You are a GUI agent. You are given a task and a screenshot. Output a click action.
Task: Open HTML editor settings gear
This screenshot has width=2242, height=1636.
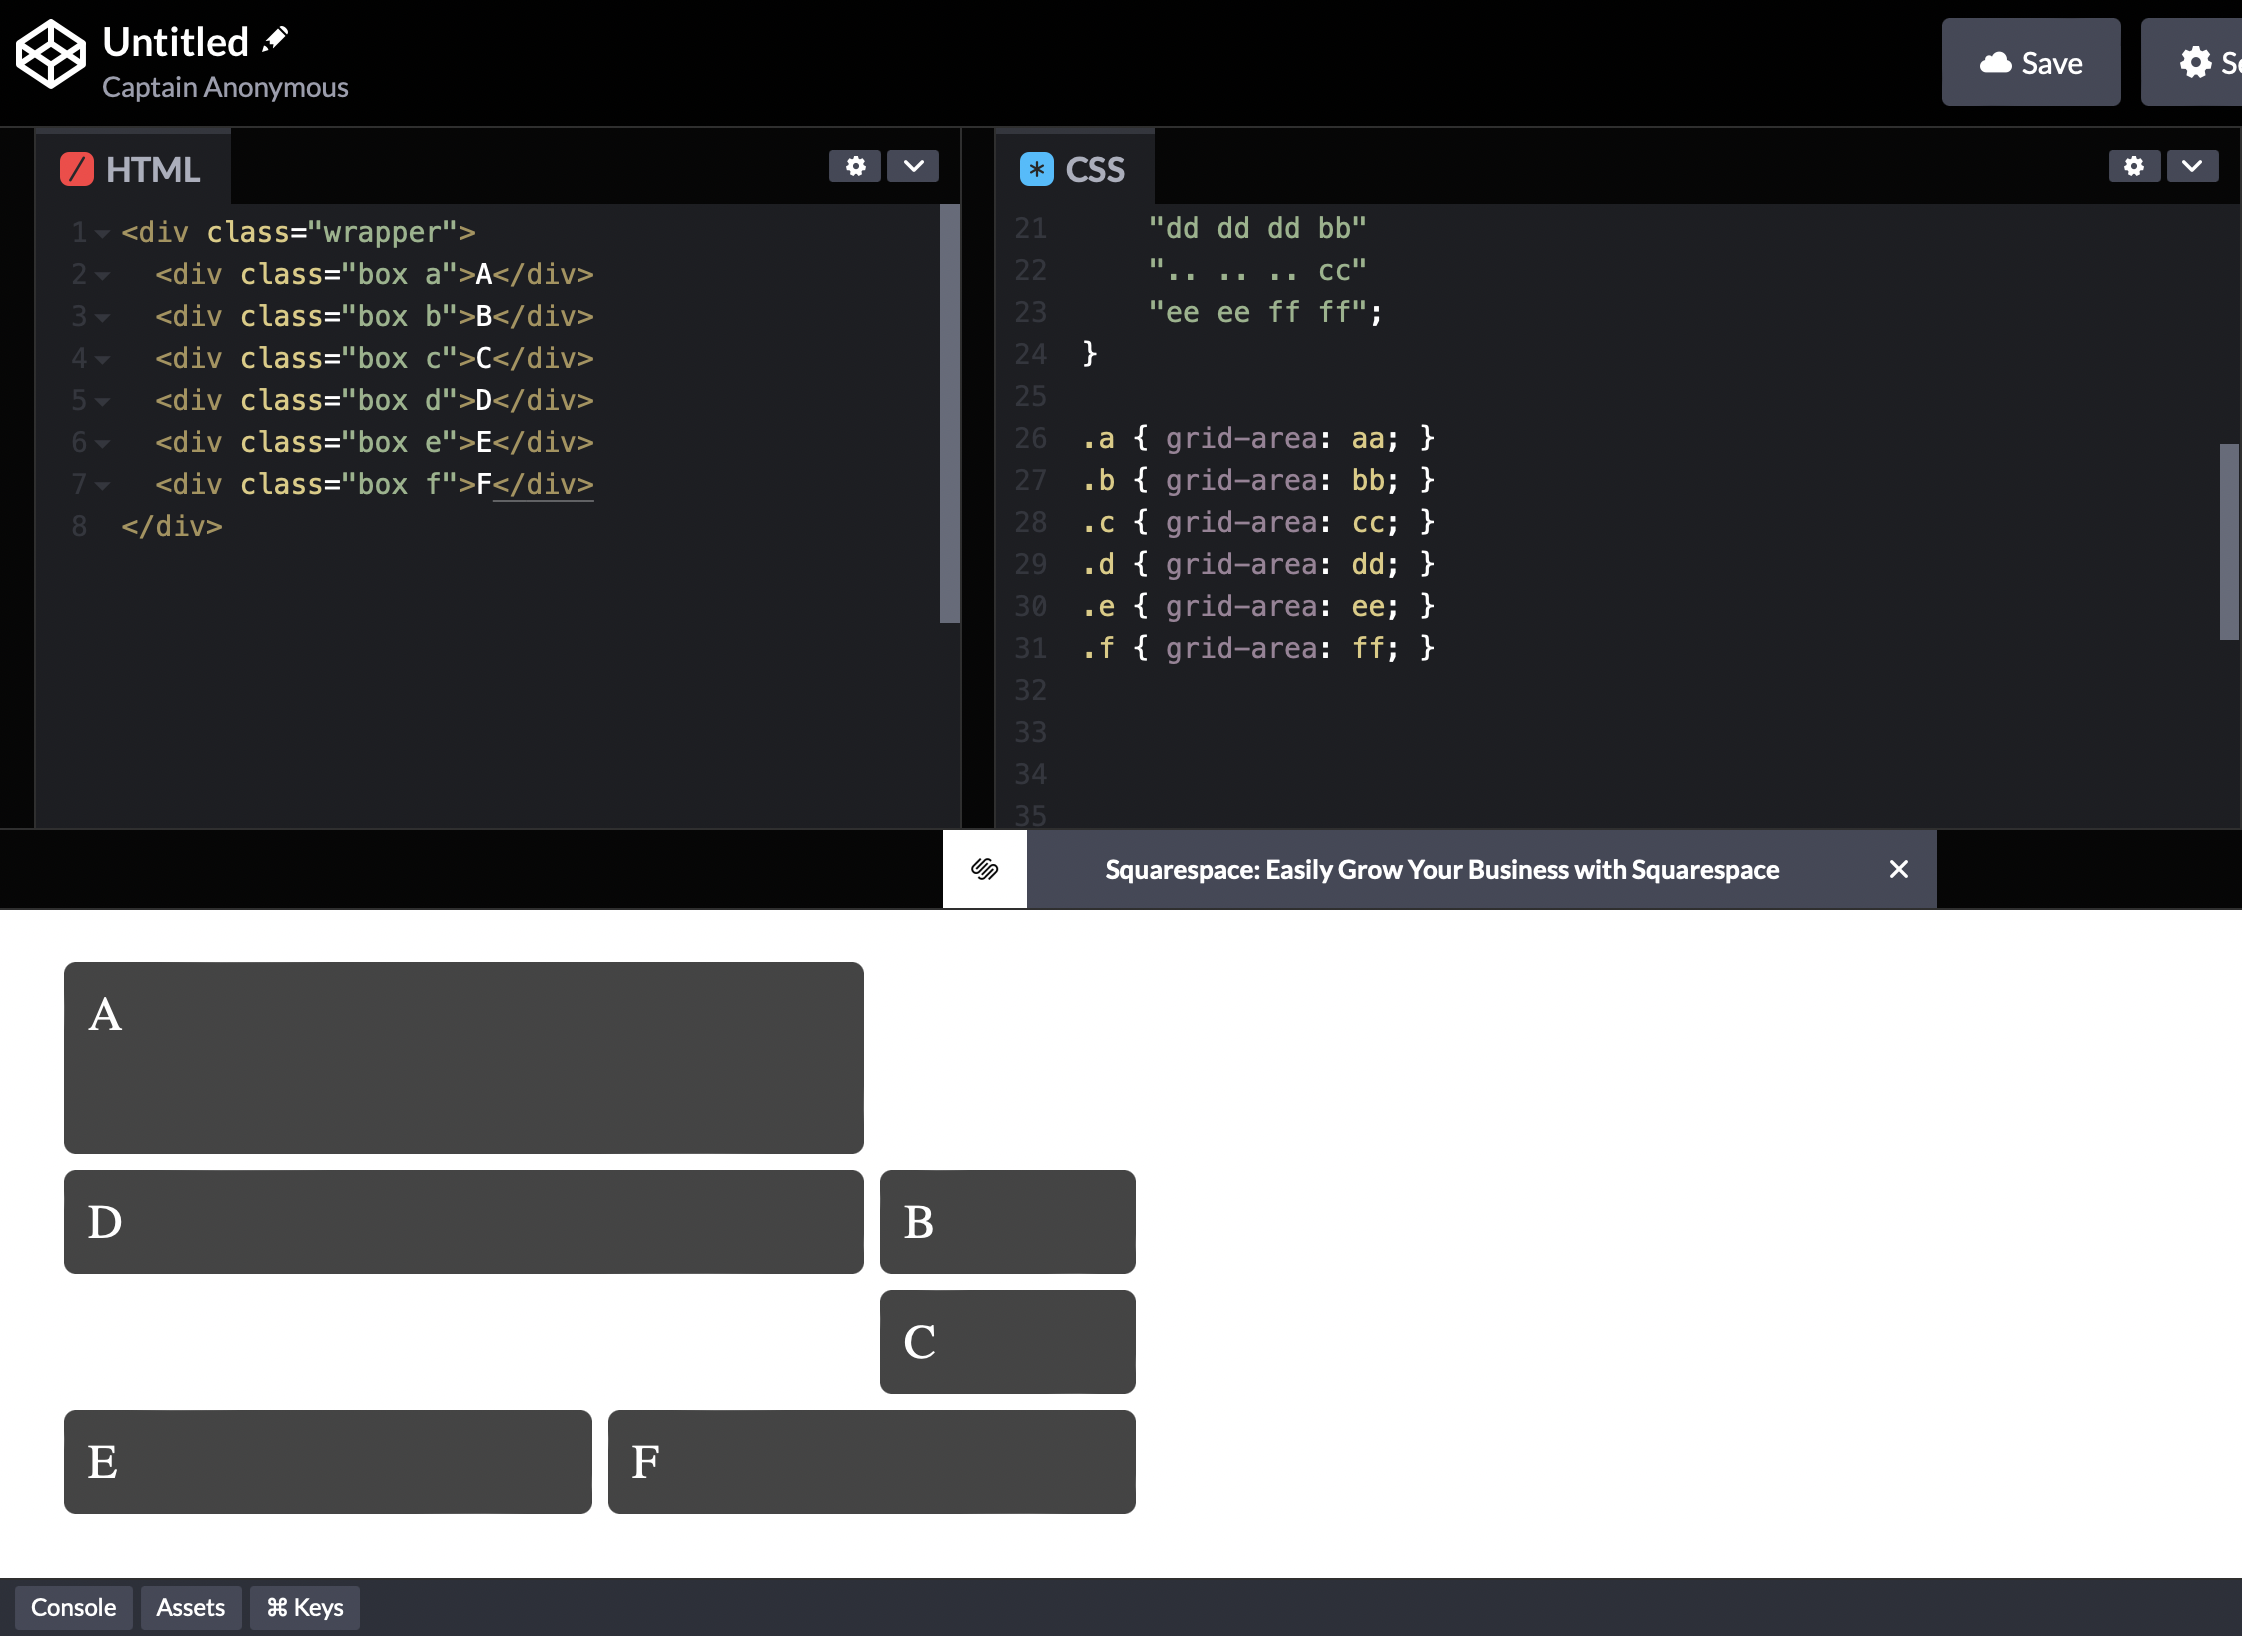(x=855, y=166)
